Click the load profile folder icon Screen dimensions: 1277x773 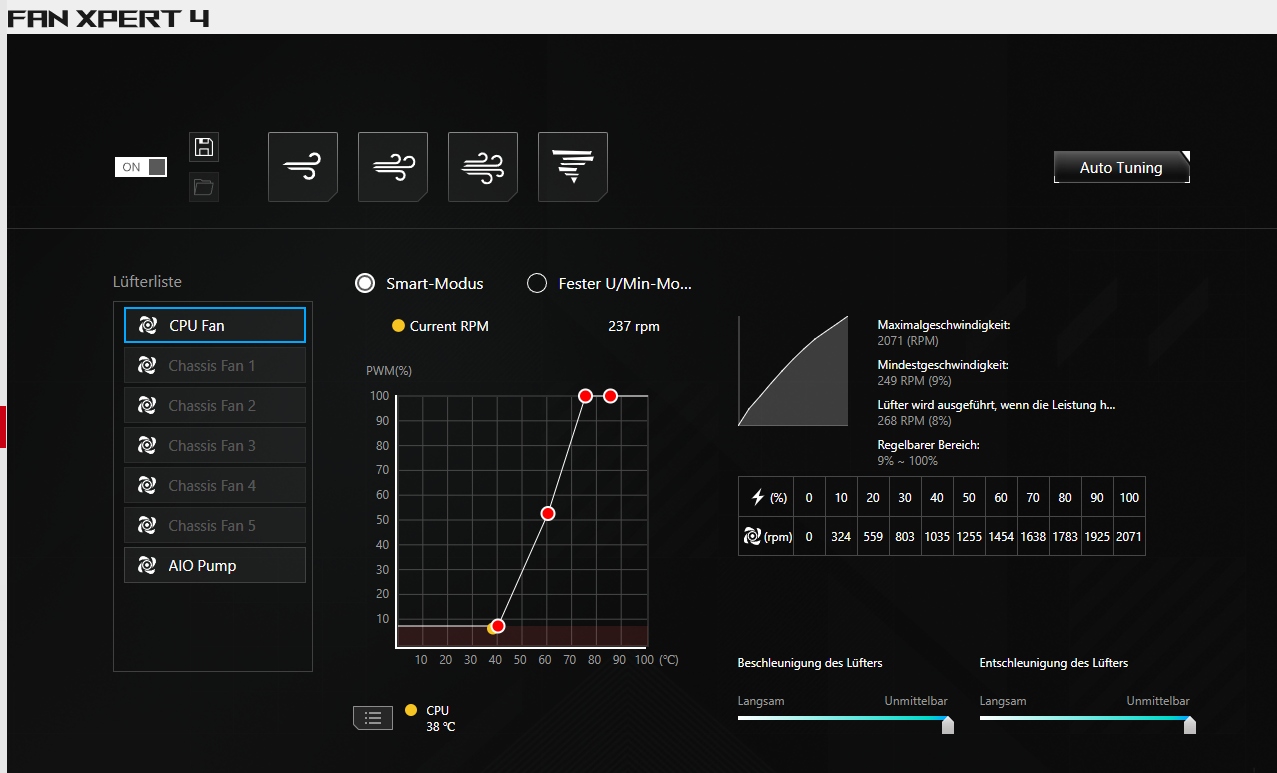click(204, 187)
